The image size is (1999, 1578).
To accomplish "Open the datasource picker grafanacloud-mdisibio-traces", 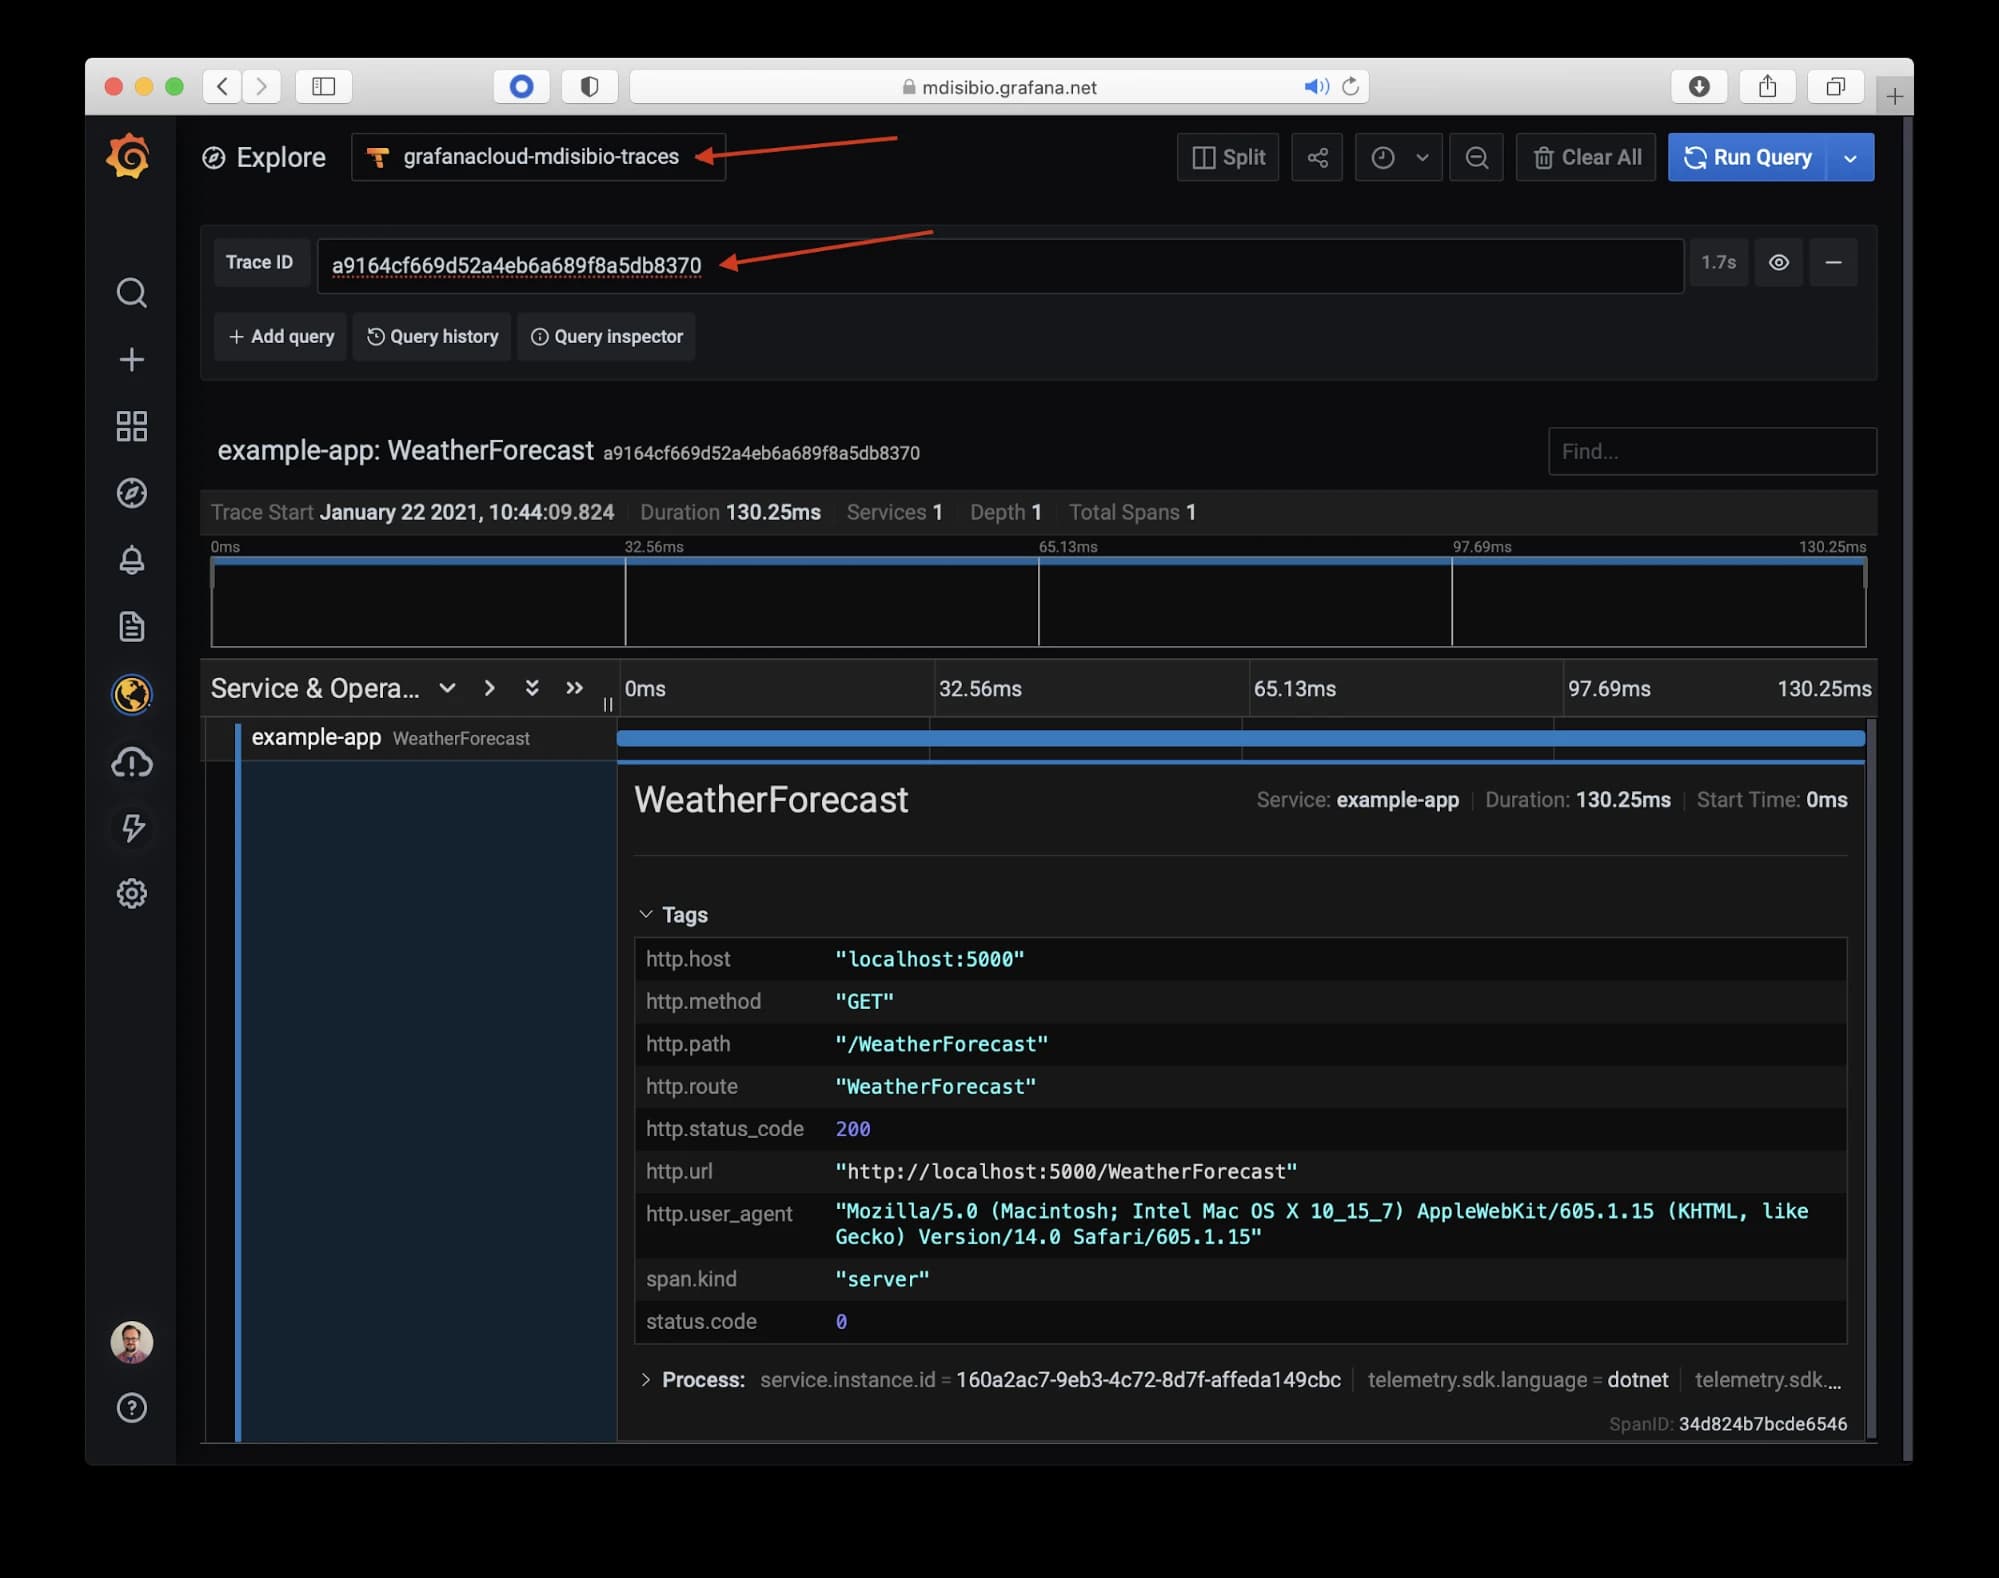I will (x=538, y=157).
